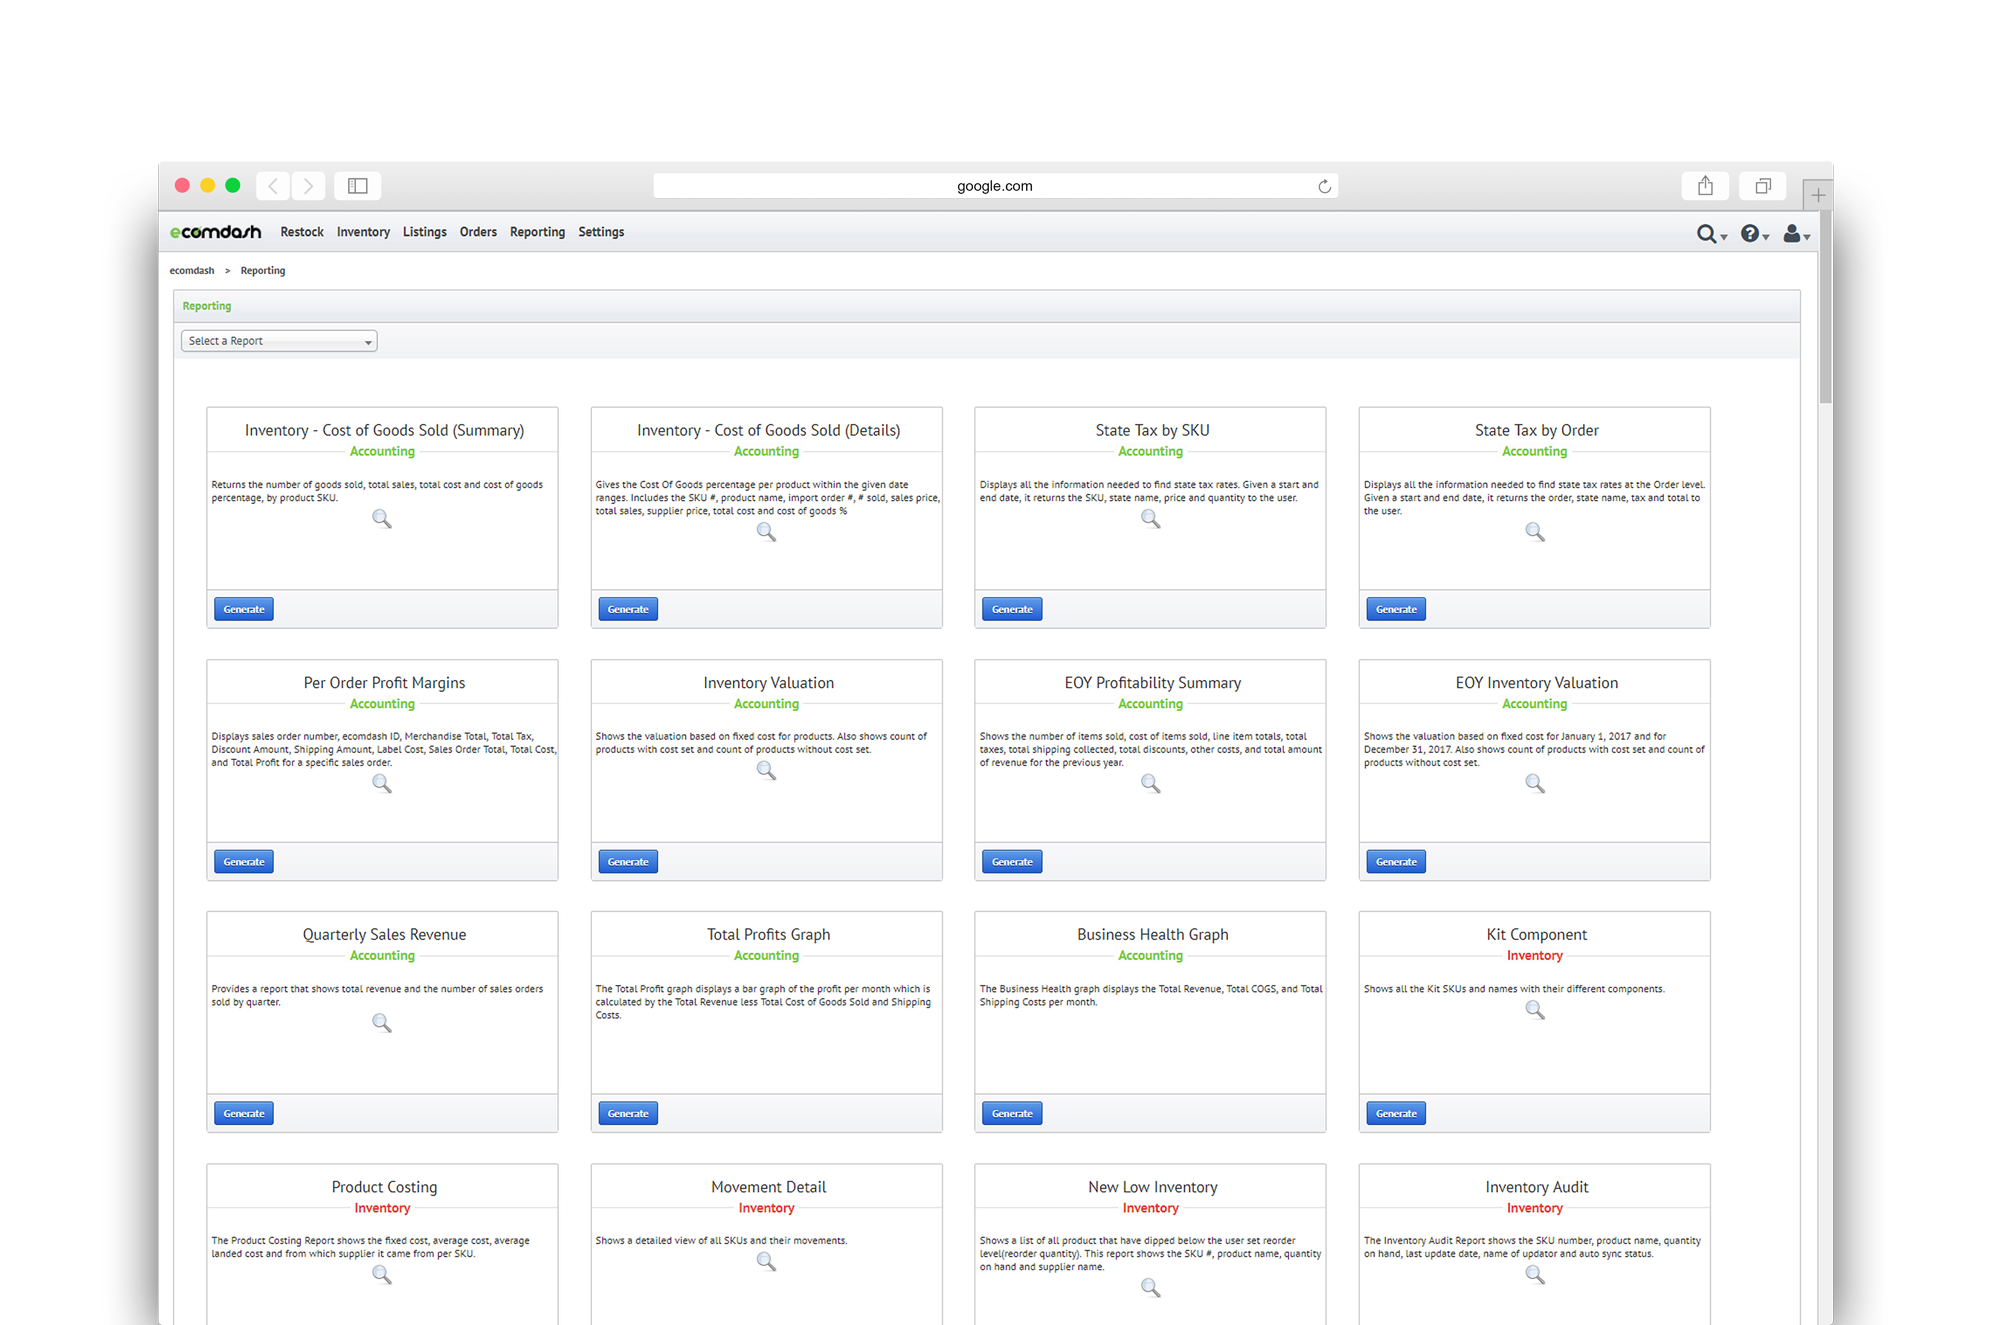Viewport: 2000px width, 1325px height.
Task: Click the Total Profits Graph title
Action: tap(768, 935)
